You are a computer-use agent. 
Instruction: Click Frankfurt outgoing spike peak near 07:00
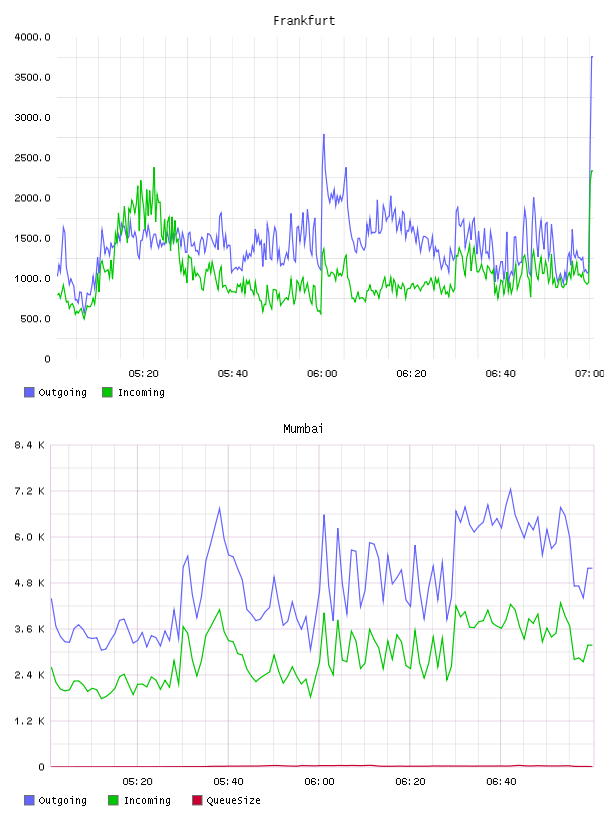pos(592,57)
